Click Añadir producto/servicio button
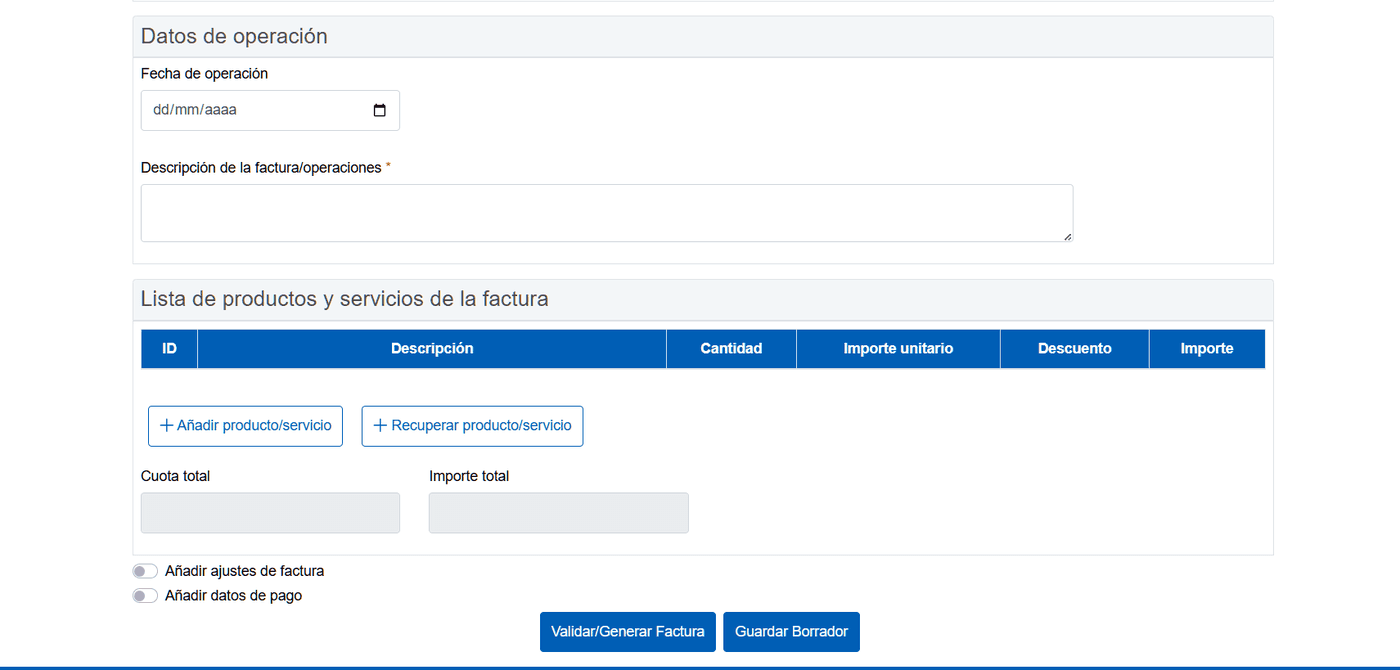The height and width of the screenshot is (670, 1400). point(246,426)
